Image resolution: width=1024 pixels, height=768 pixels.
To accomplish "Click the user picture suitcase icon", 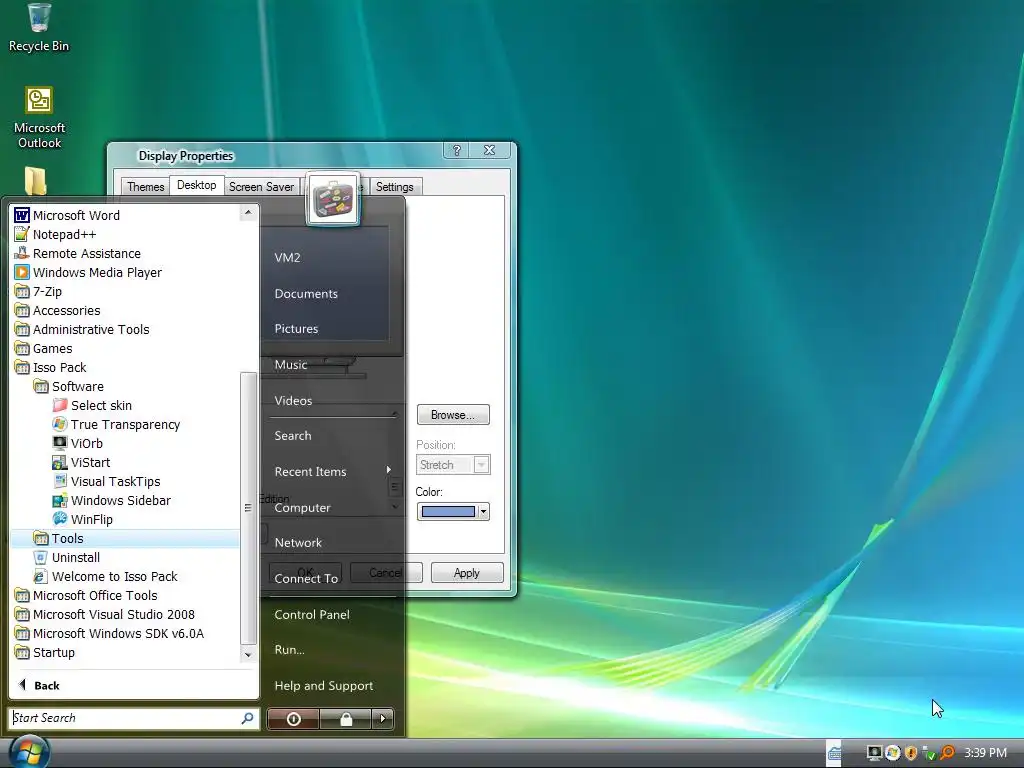I will pos(333,199).
